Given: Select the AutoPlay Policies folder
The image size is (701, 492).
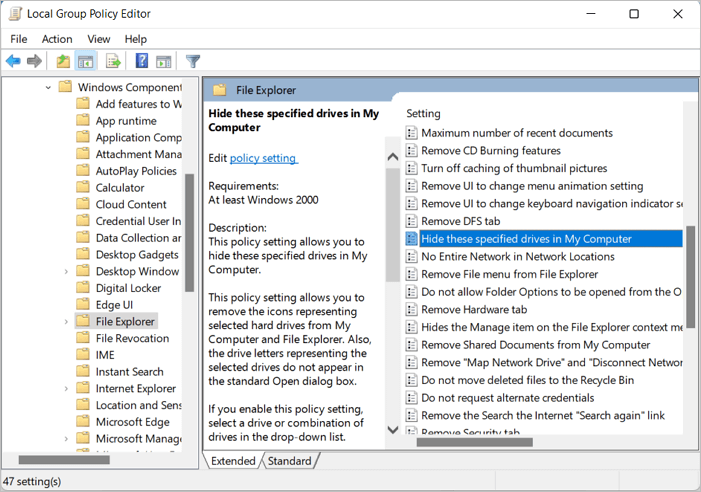Looking at the screenshot, I should [136, 171].
